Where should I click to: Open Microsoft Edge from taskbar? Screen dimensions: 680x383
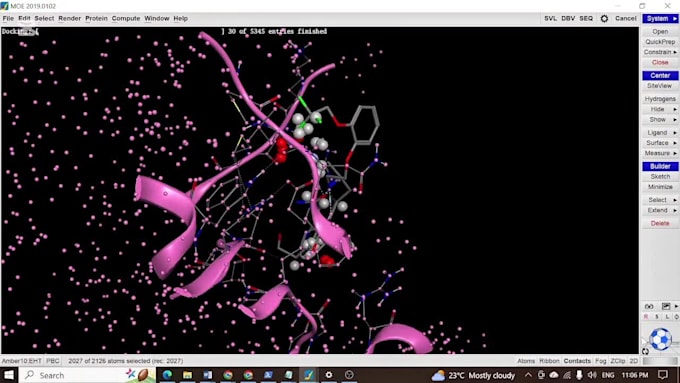pos(167,375)
